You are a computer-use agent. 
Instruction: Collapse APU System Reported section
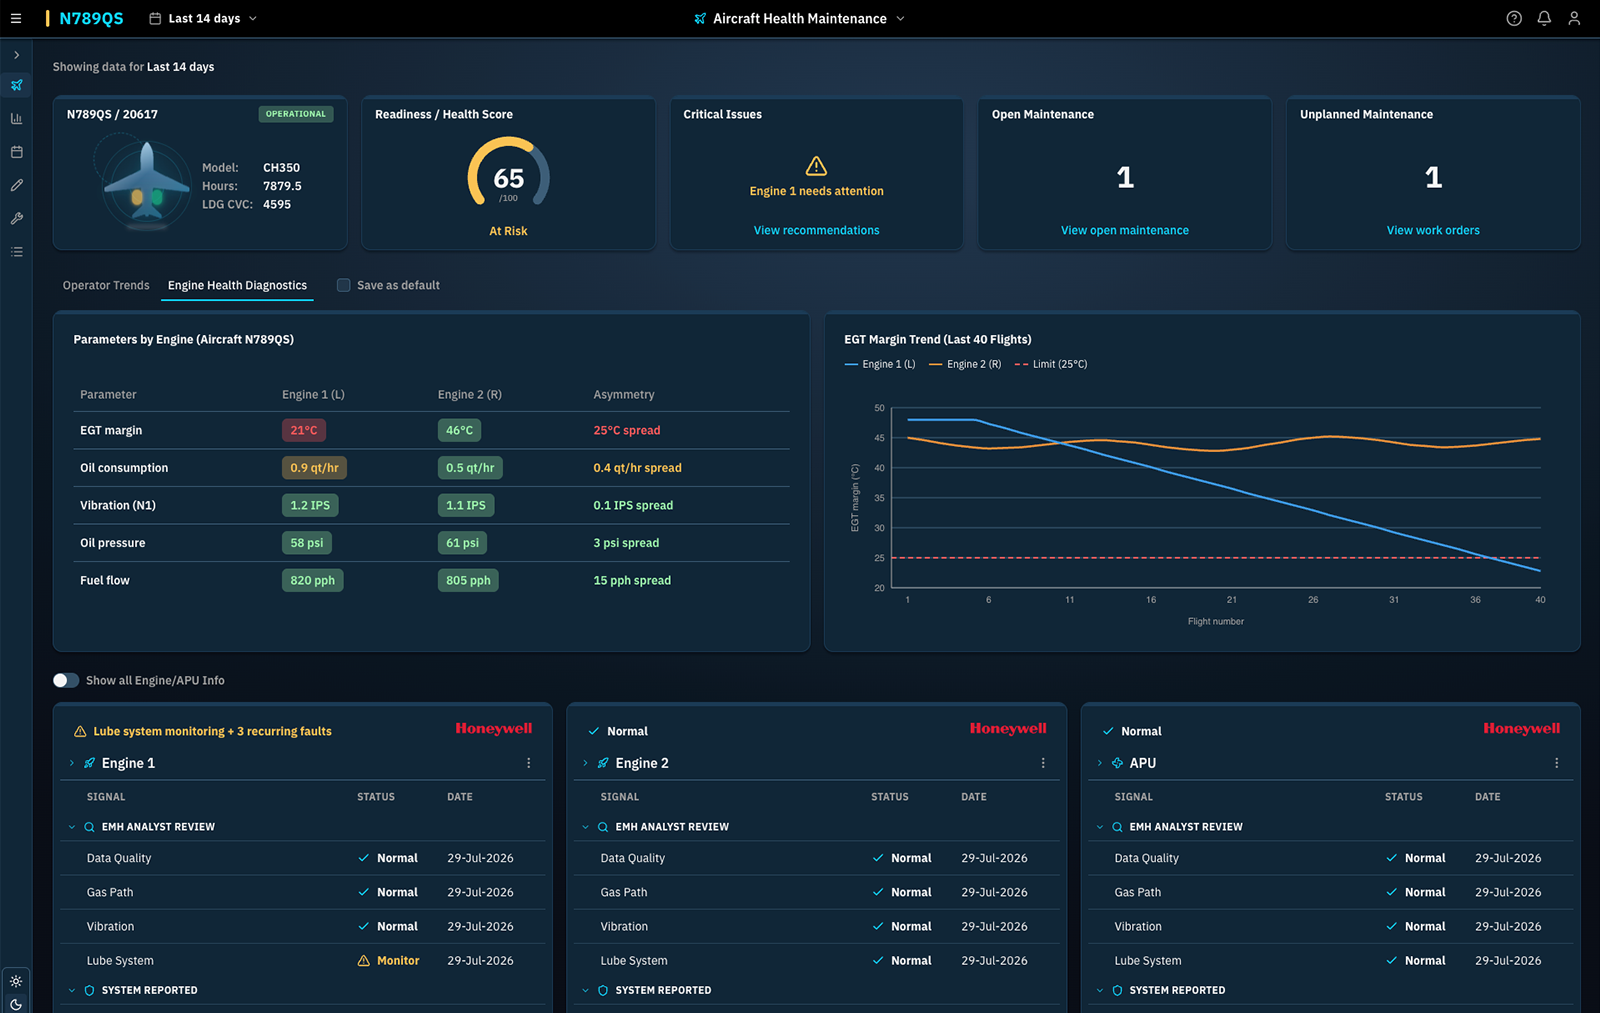pyautogui.click(x=1099, y=990)
